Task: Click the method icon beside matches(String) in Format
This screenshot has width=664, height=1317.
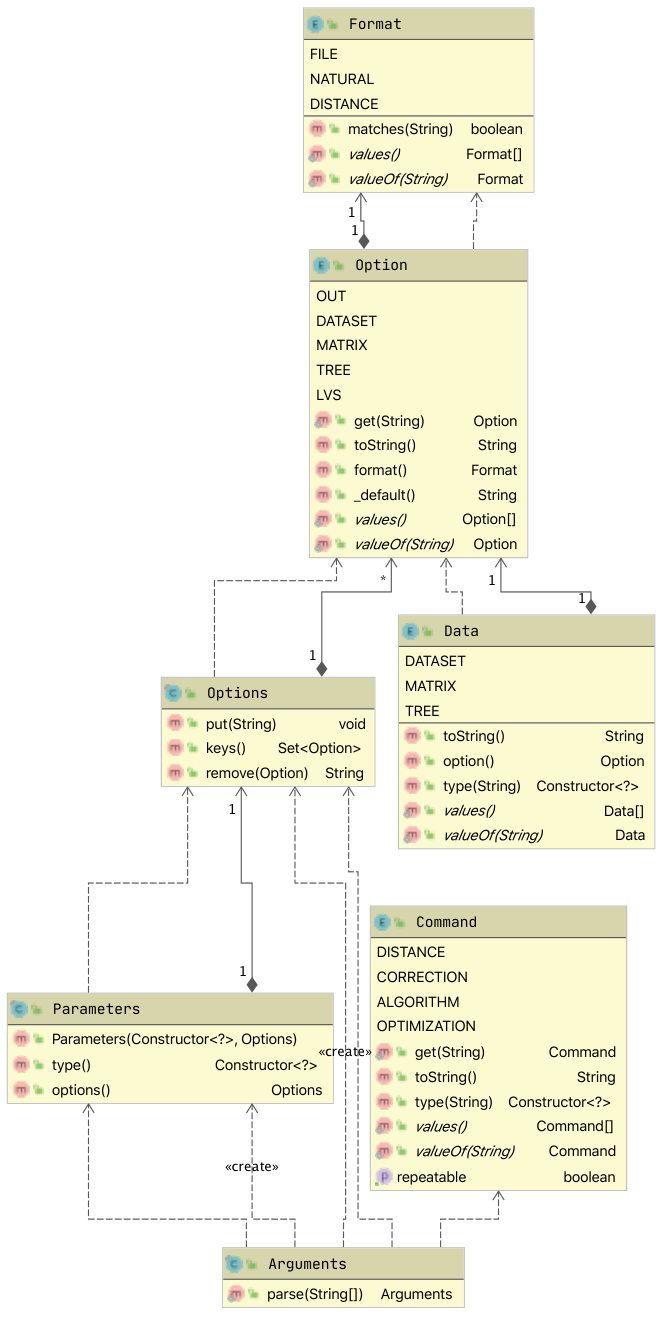Action: [x=316, y=129]
